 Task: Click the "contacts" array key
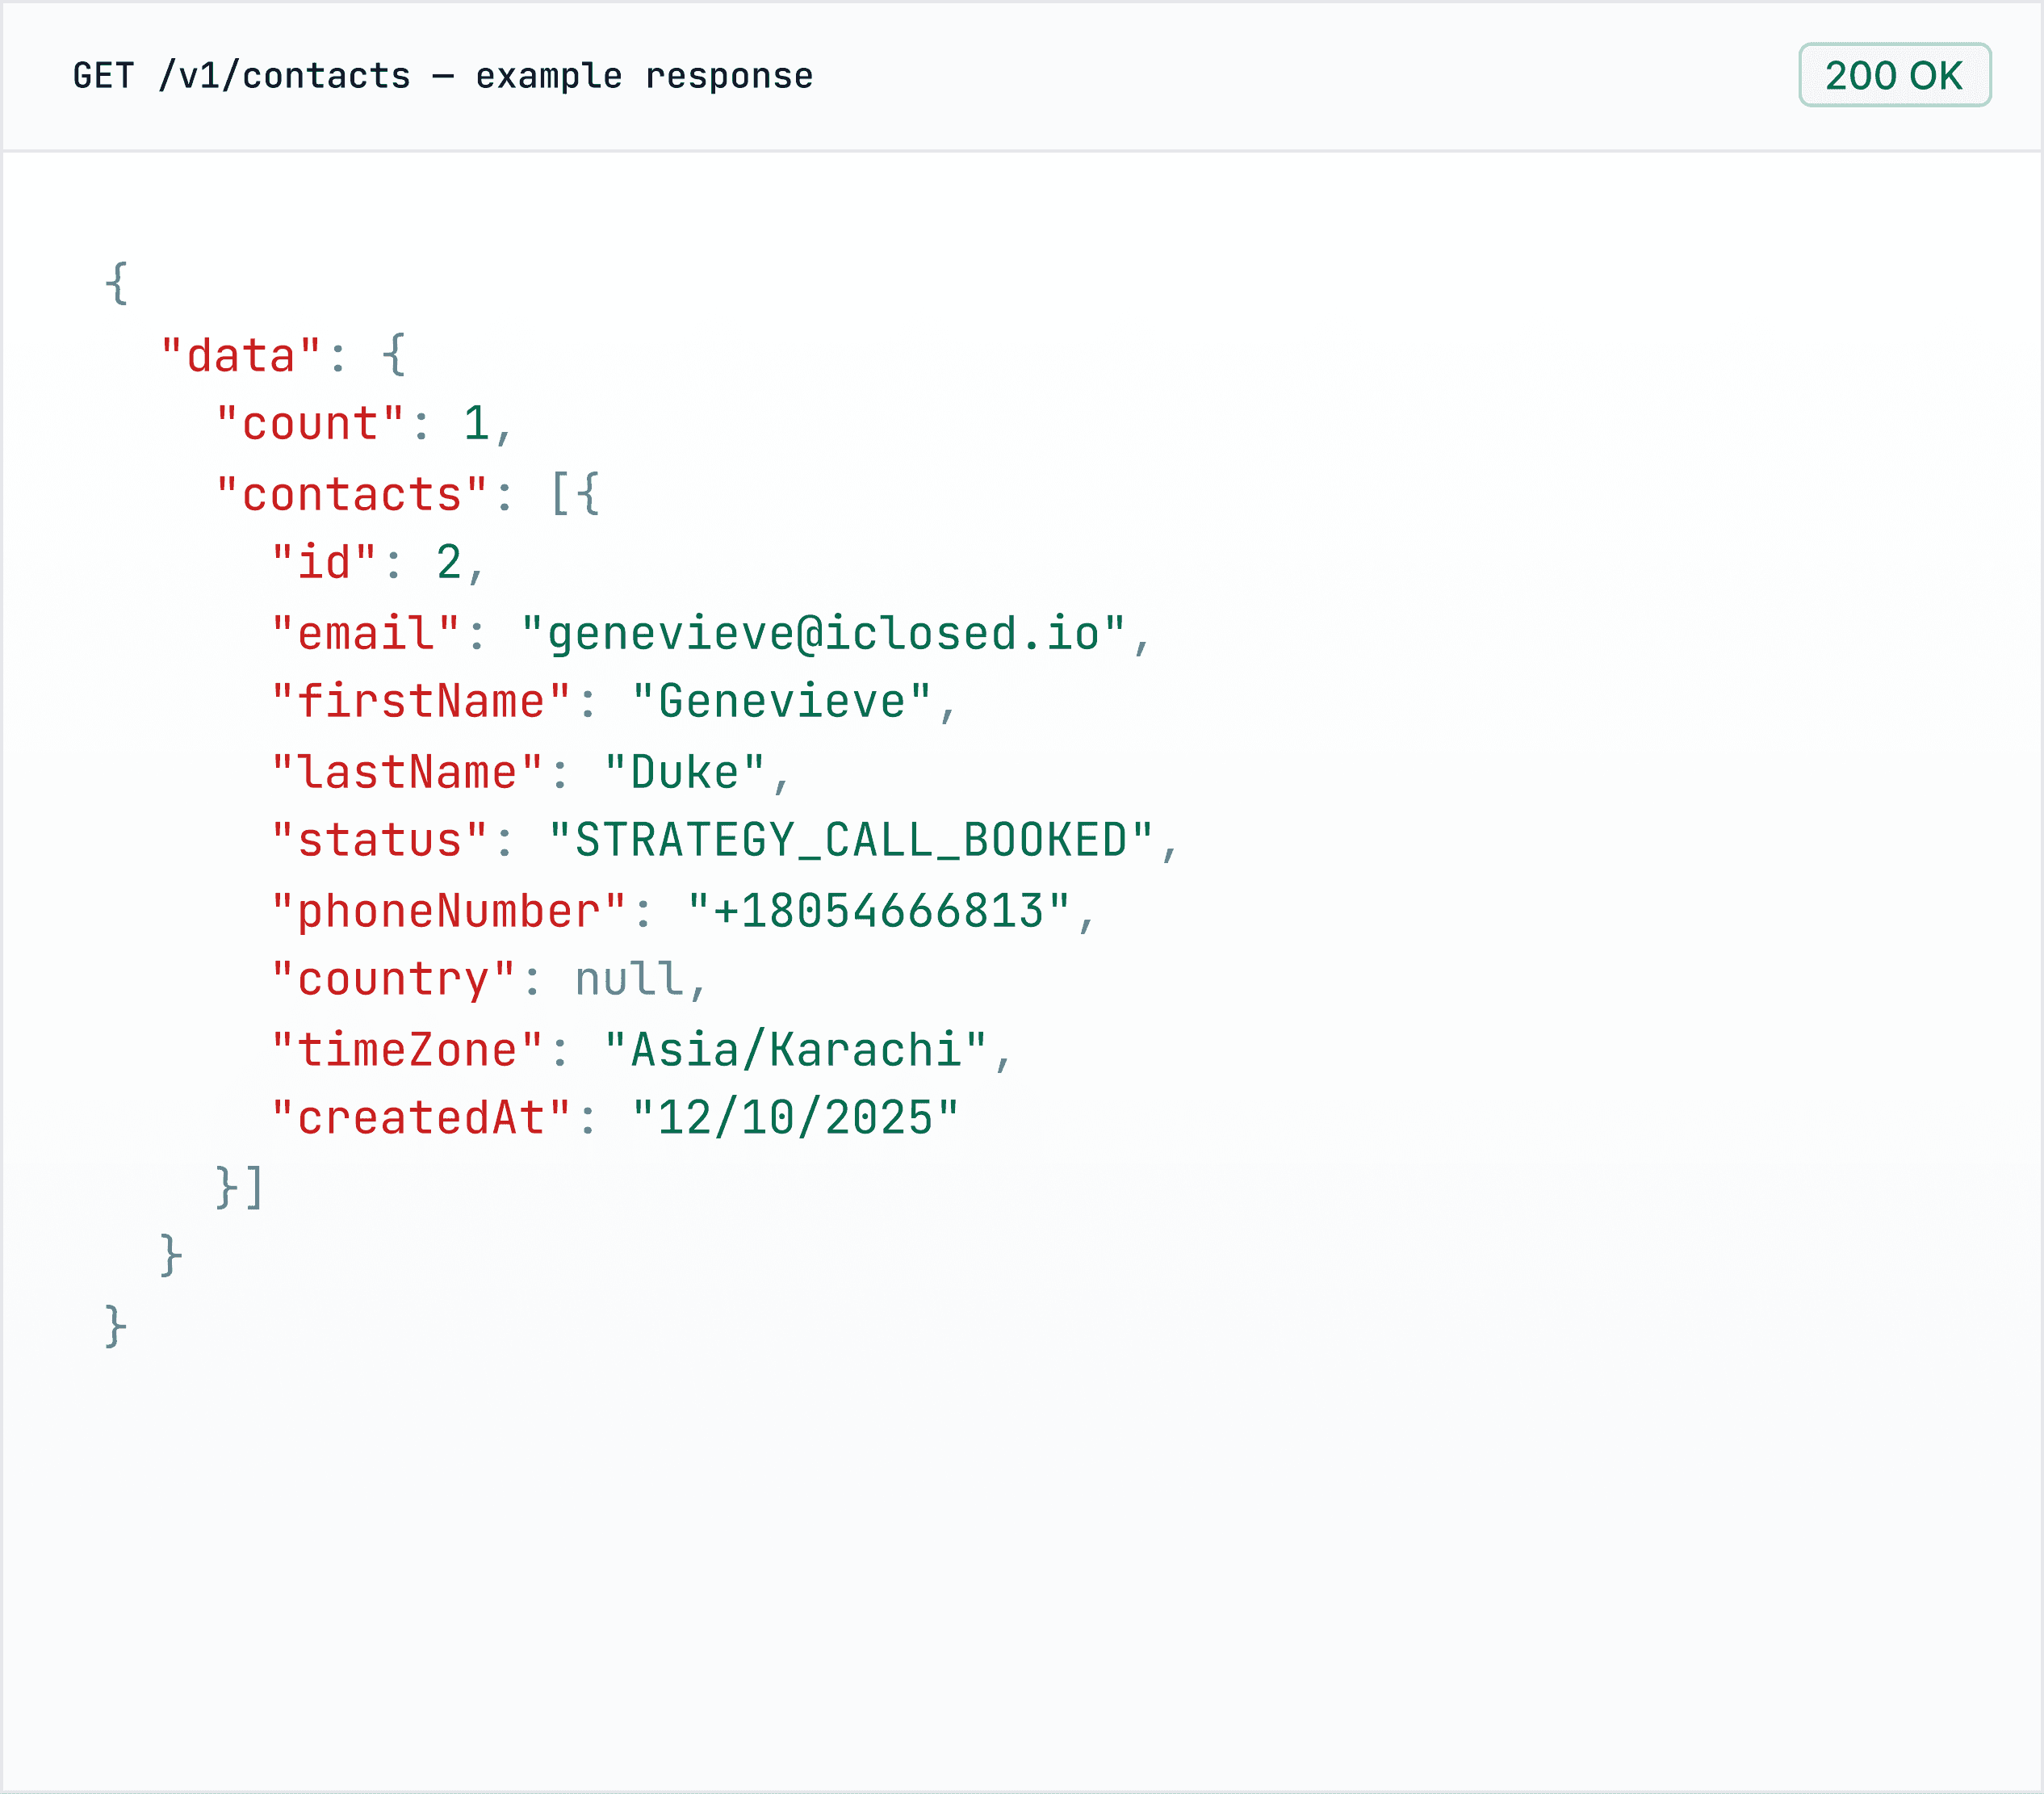click(x=351, y=495)
